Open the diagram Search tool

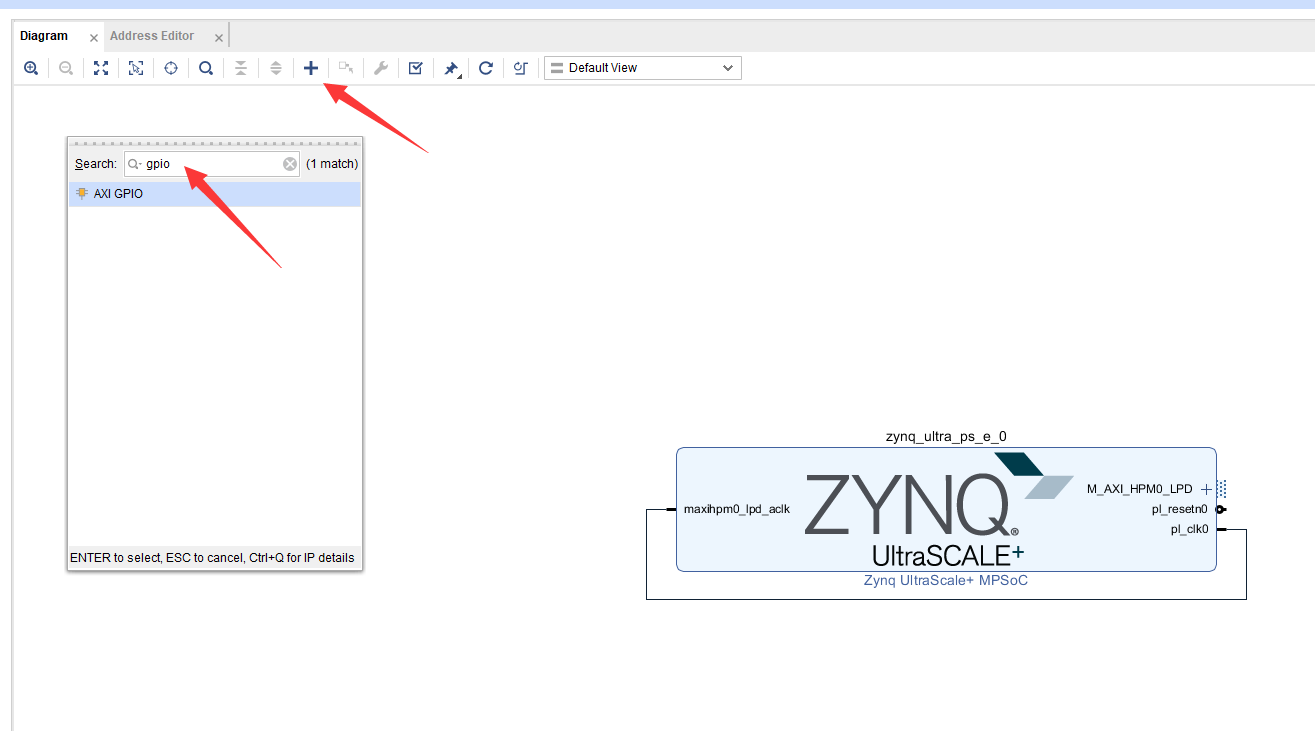[205, 67]
